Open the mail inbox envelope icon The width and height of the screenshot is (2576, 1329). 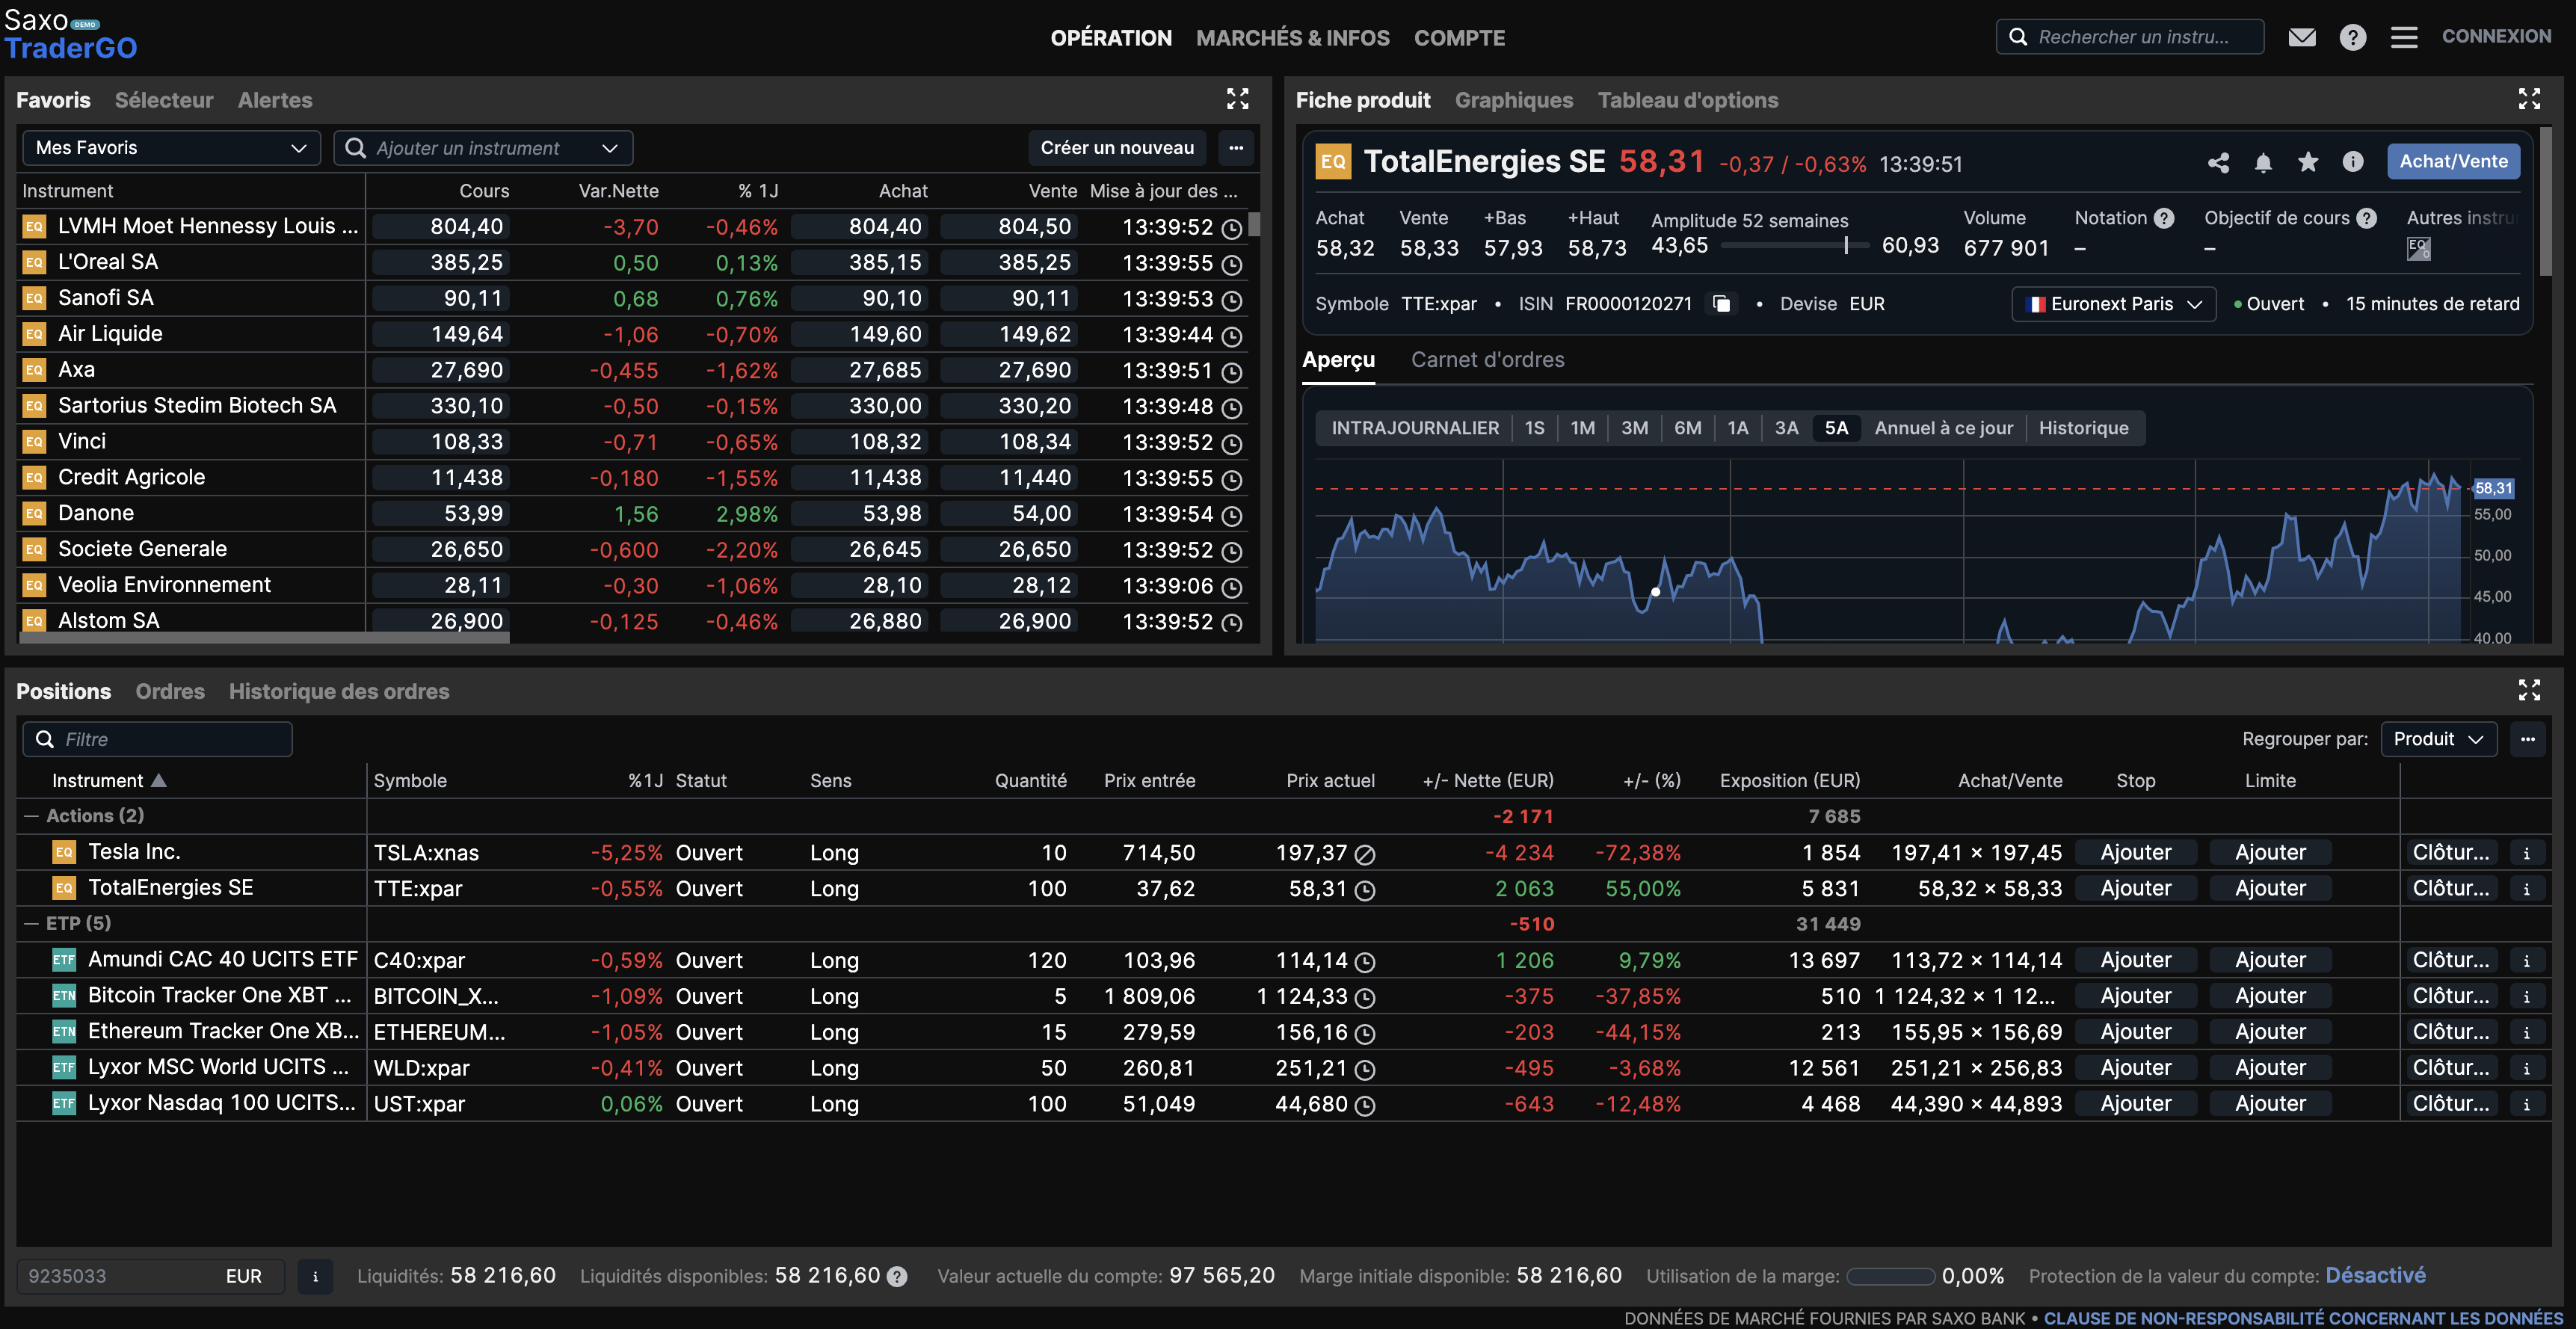2302,37
